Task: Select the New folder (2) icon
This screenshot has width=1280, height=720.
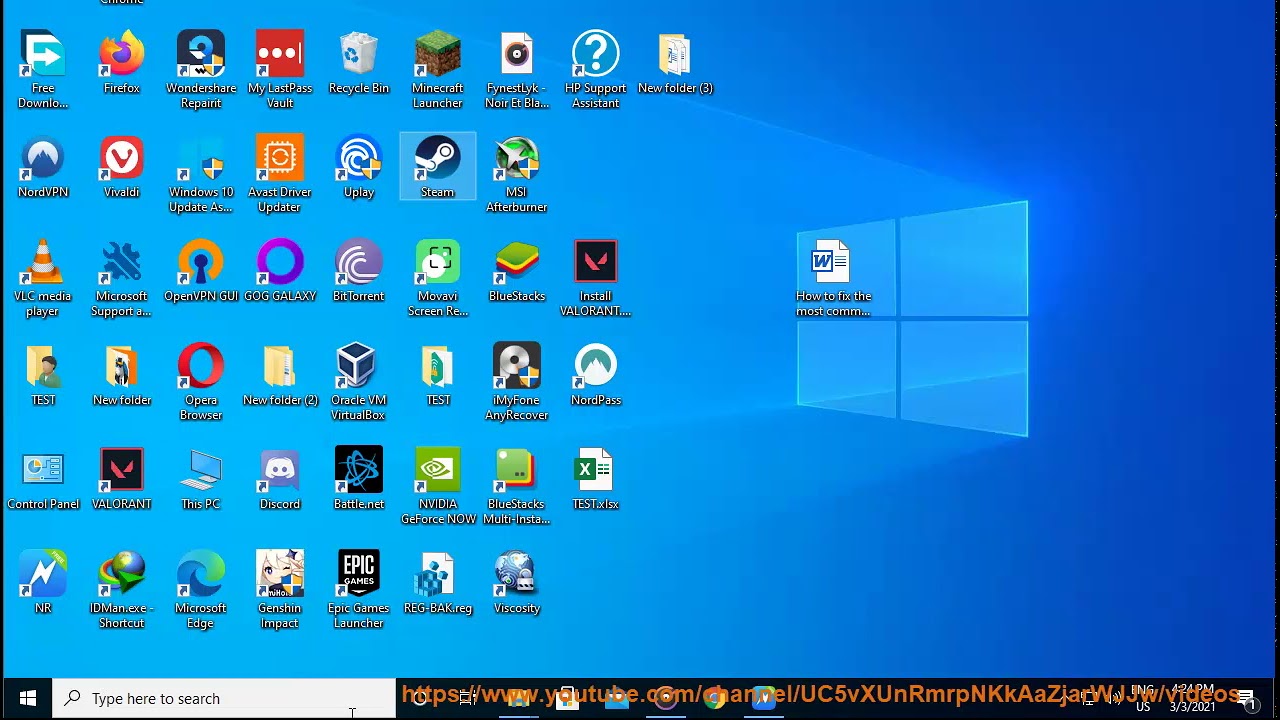Action: click(280, 366)
